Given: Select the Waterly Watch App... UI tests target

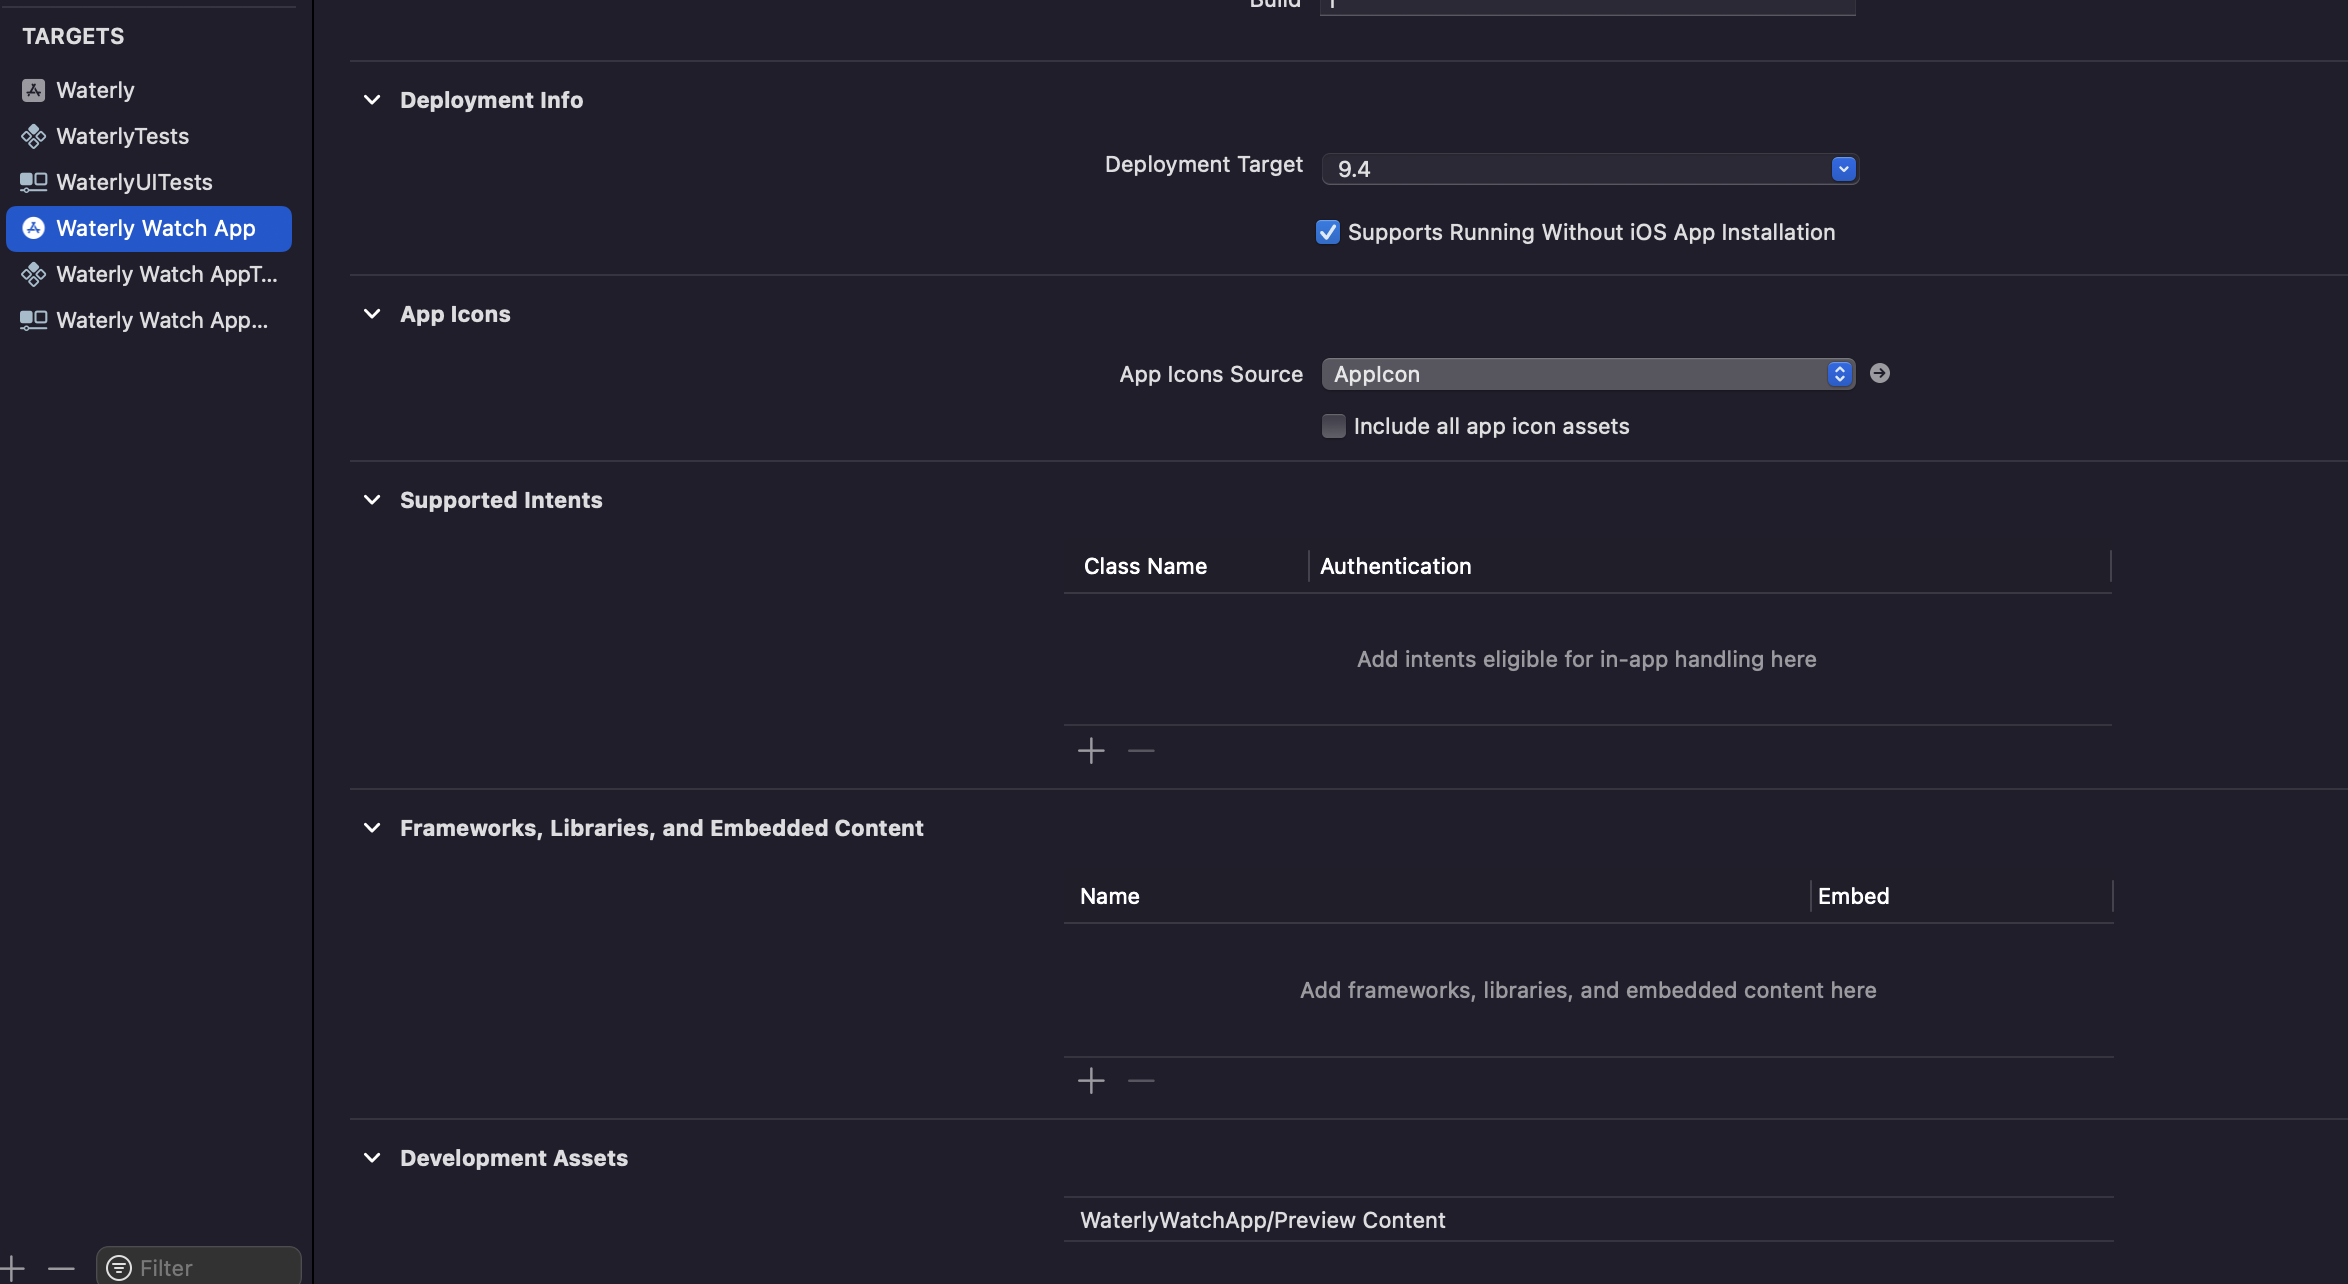Looking at the screenshot, I should click(x=161, y=320).
